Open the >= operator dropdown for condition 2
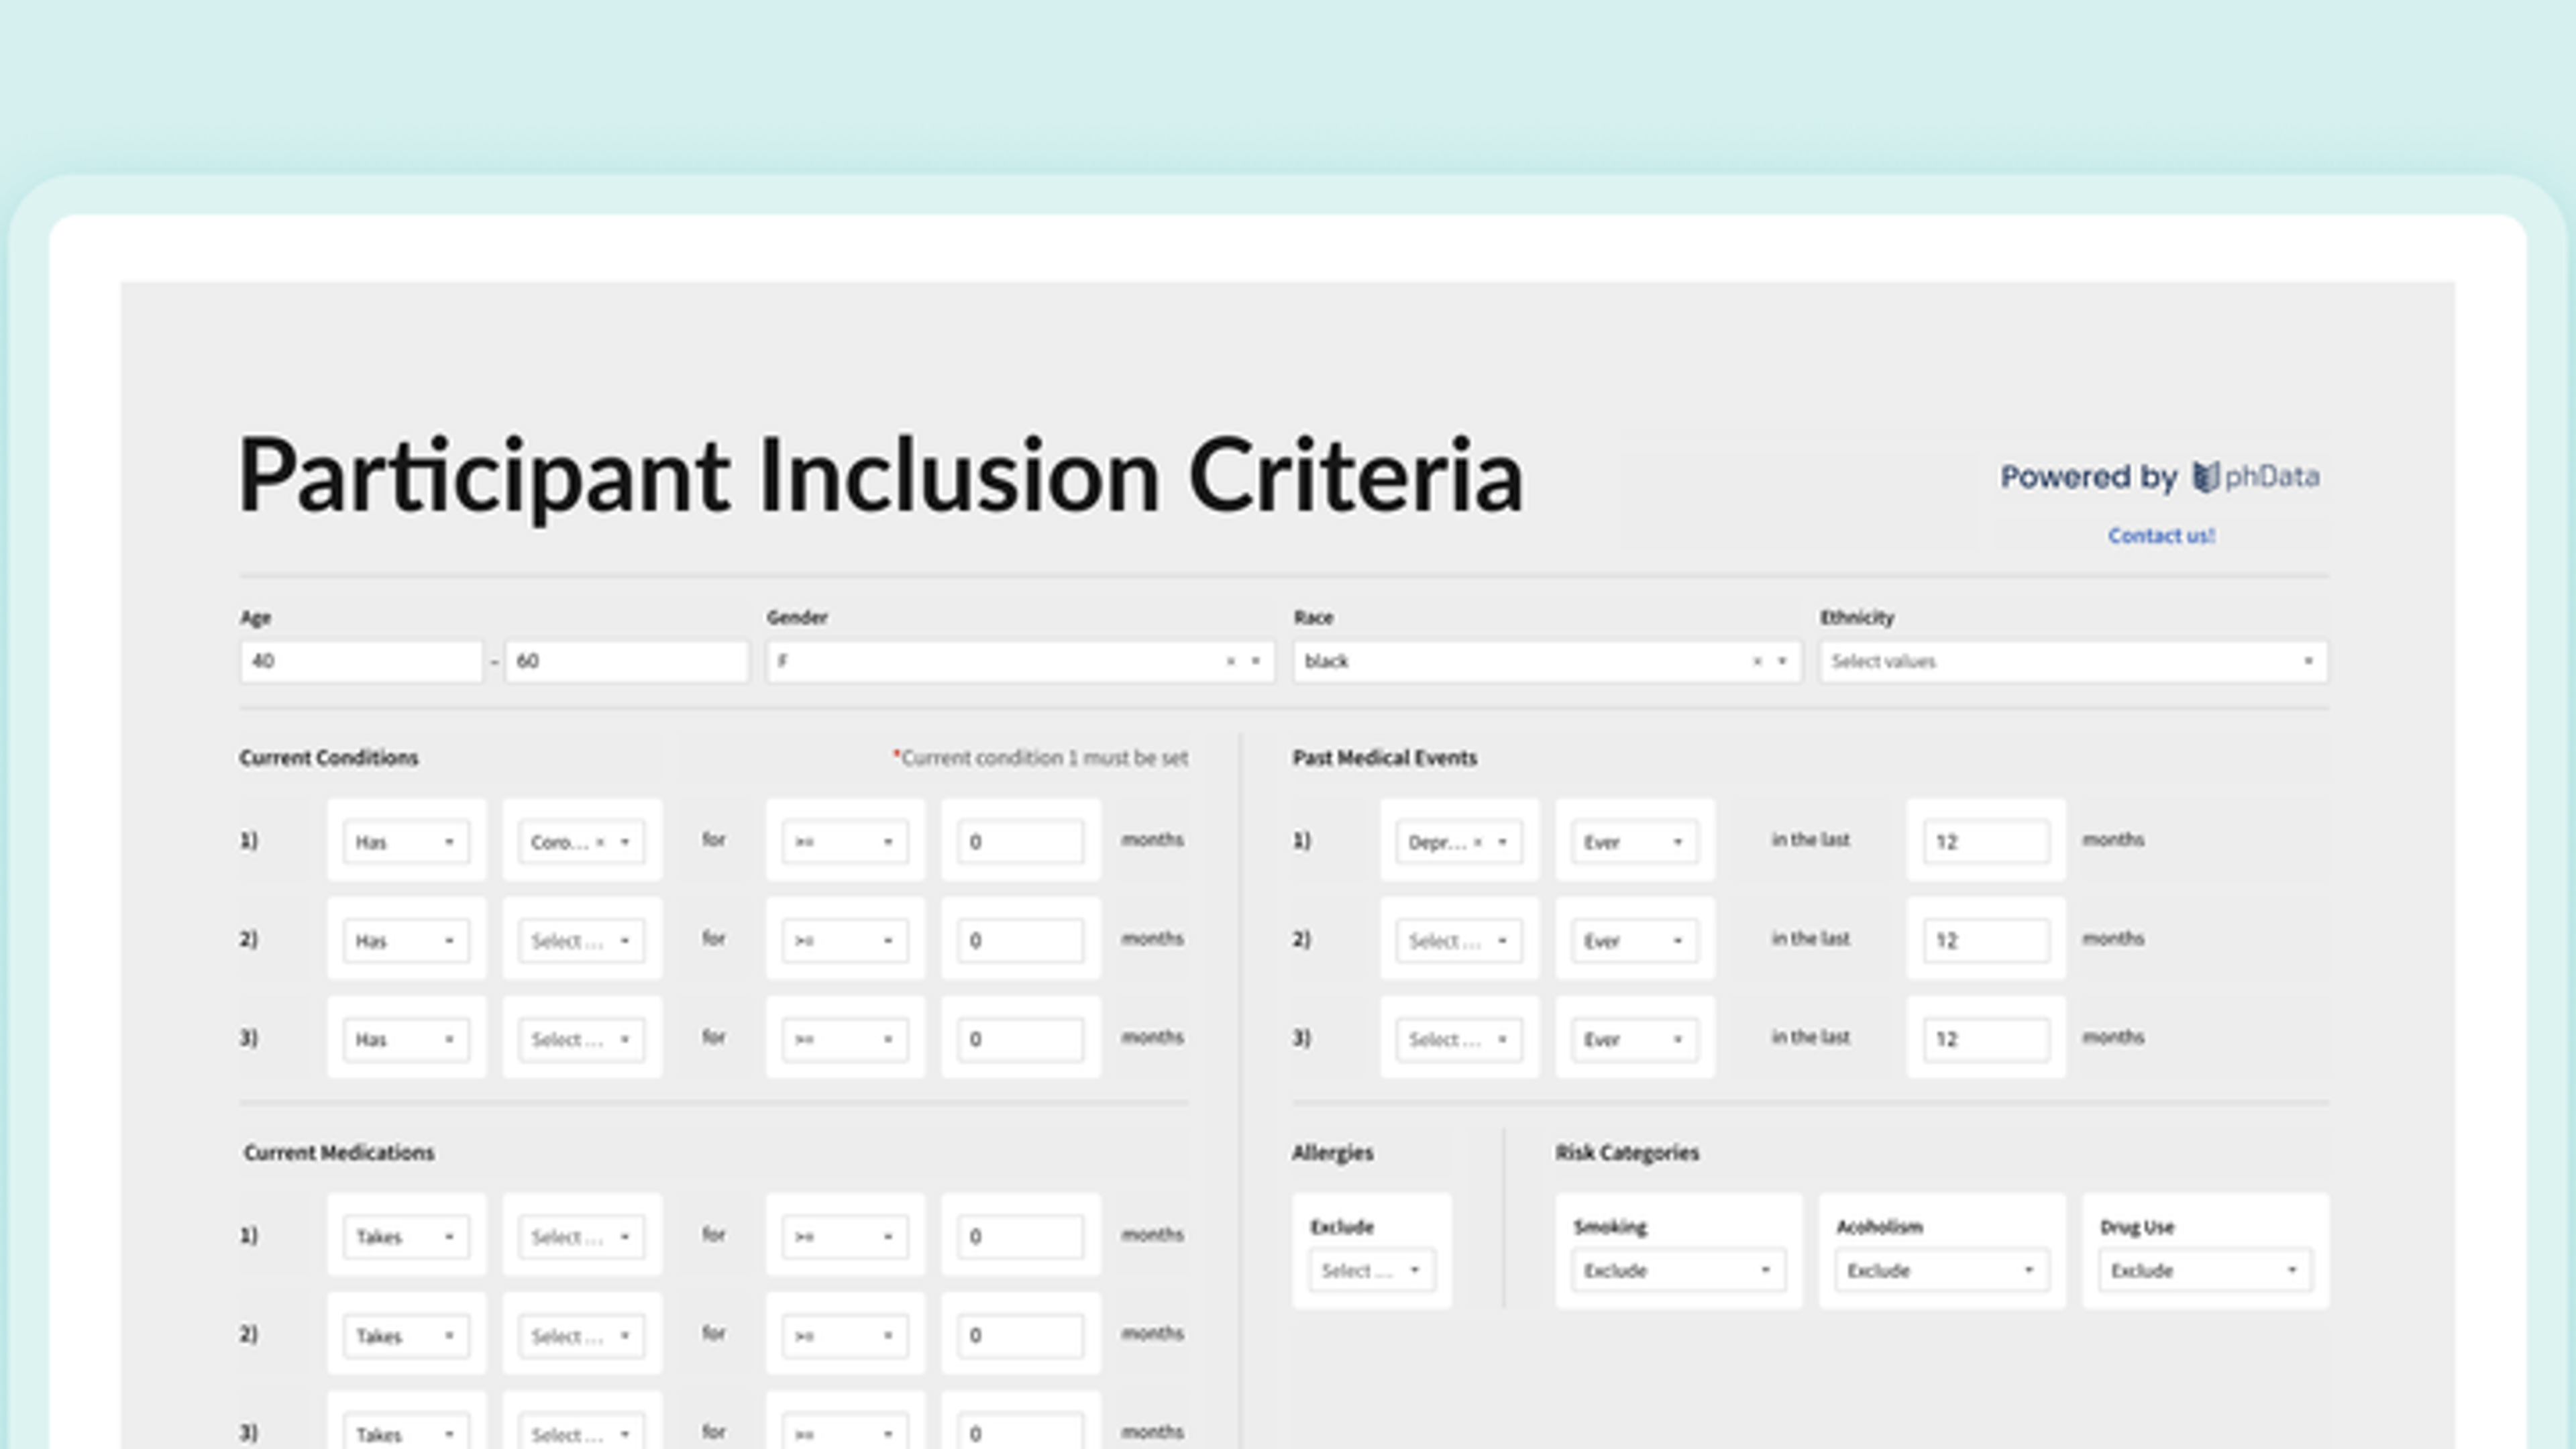Image resolution: width=2576 pixels, height=1449 pixels. (845, 940)
